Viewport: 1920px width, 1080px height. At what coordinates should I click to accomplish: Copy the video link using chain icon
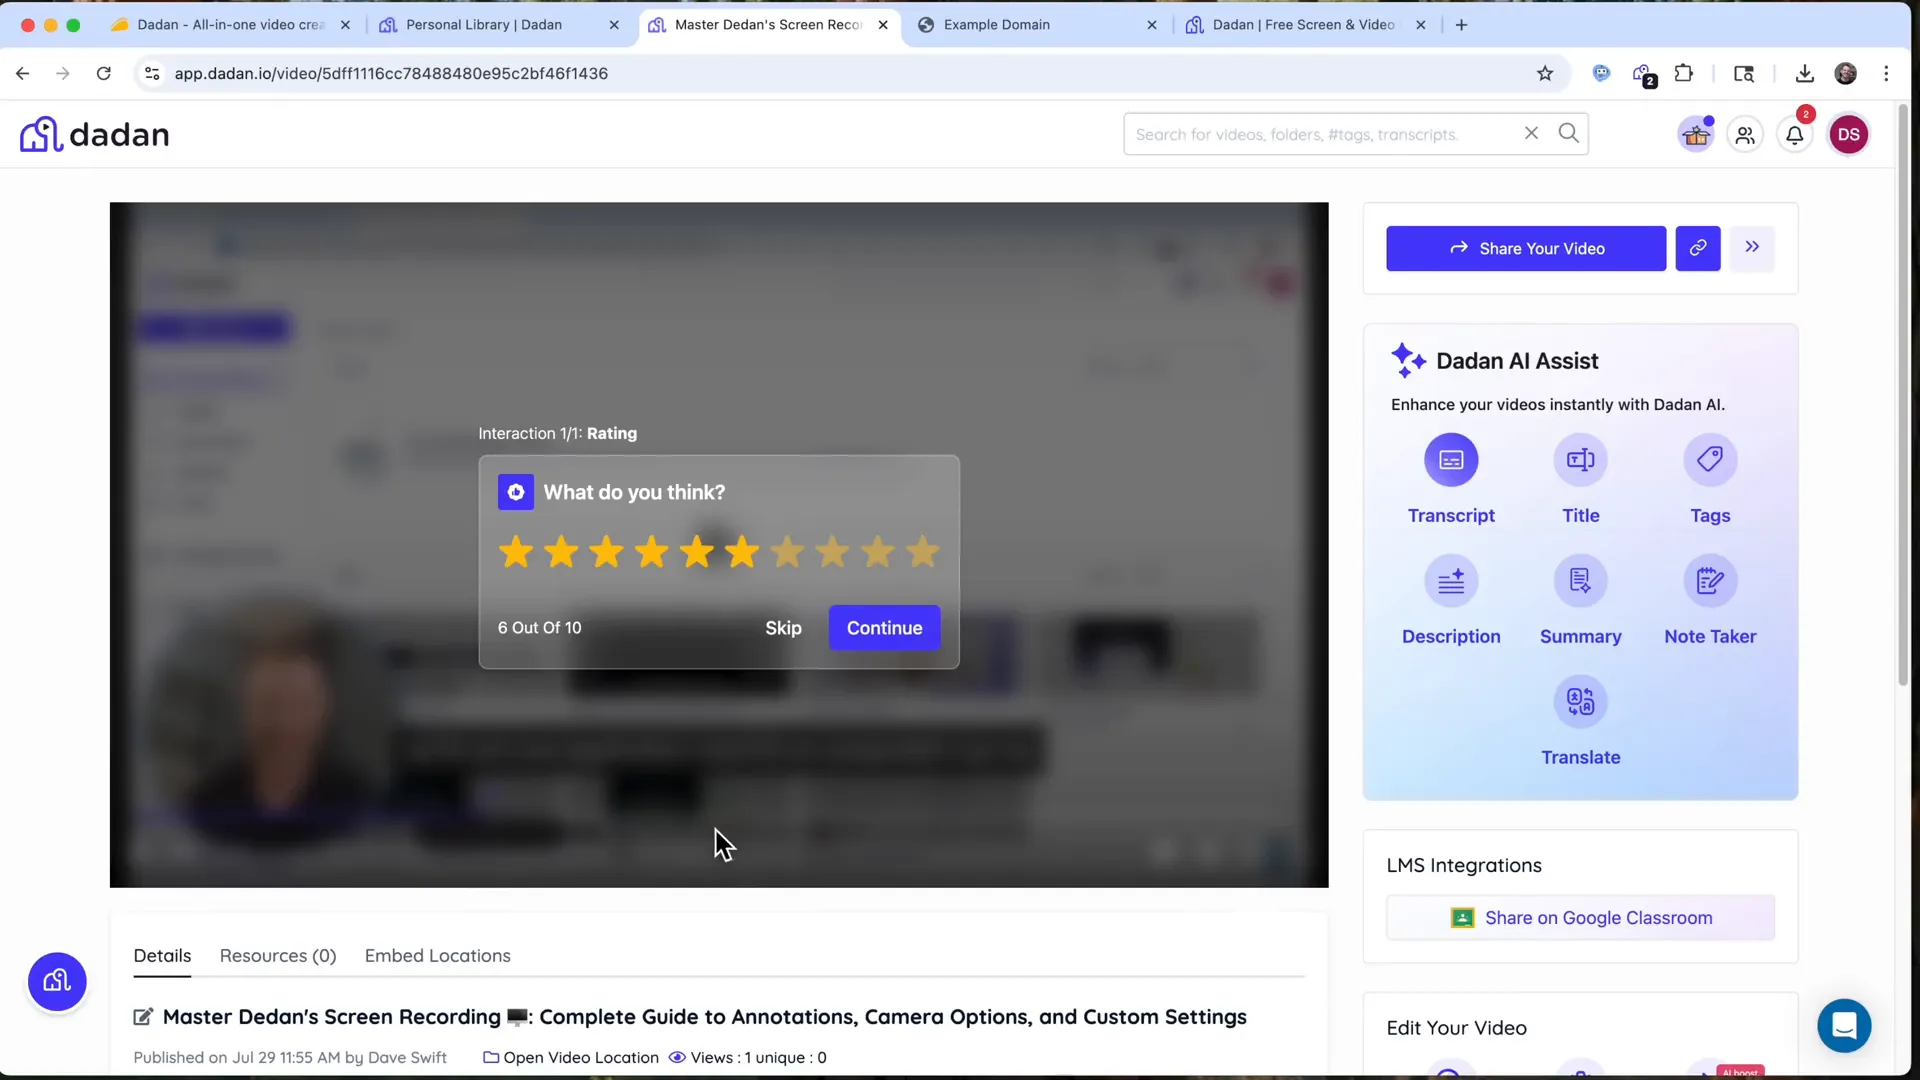(1698, 248)
